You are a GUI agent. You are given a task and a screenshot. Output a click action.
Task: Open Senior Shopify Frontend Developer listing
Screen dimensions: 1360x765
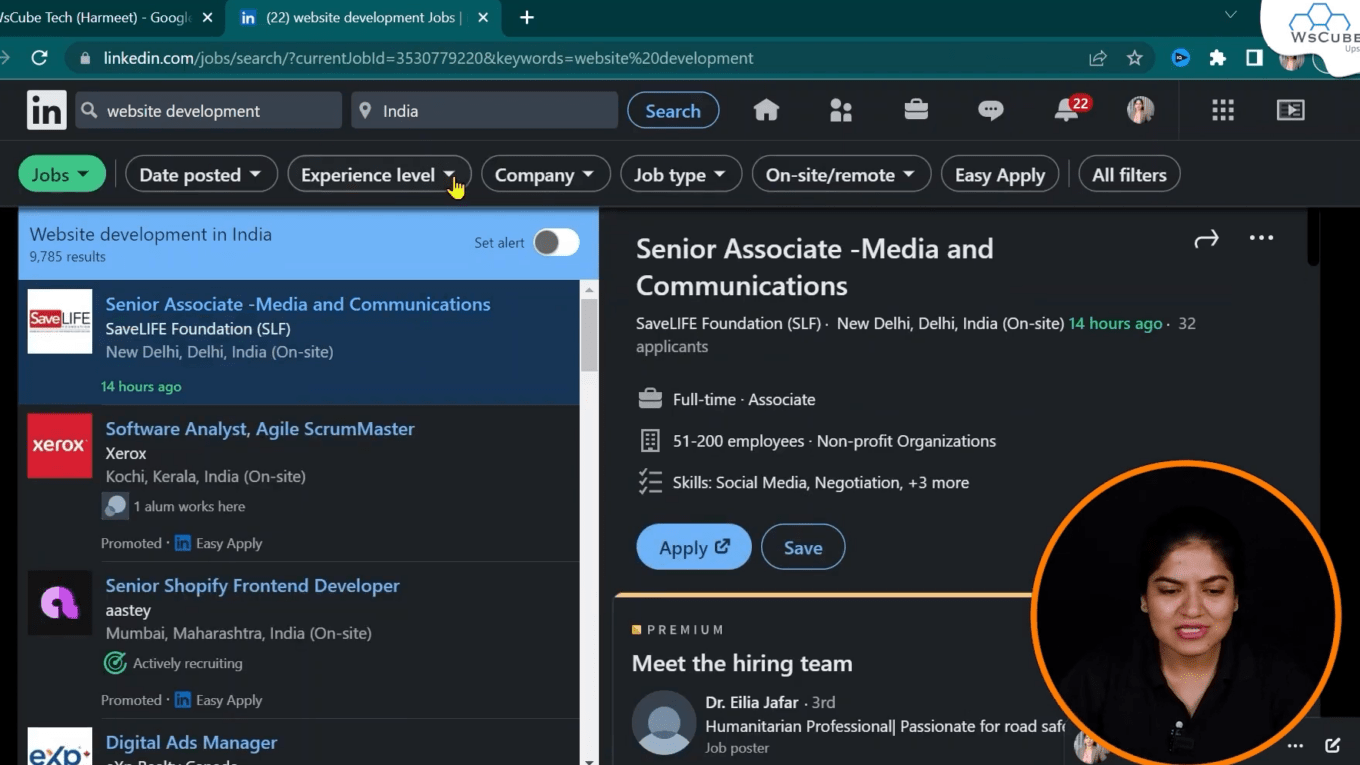tap(252, 586)
